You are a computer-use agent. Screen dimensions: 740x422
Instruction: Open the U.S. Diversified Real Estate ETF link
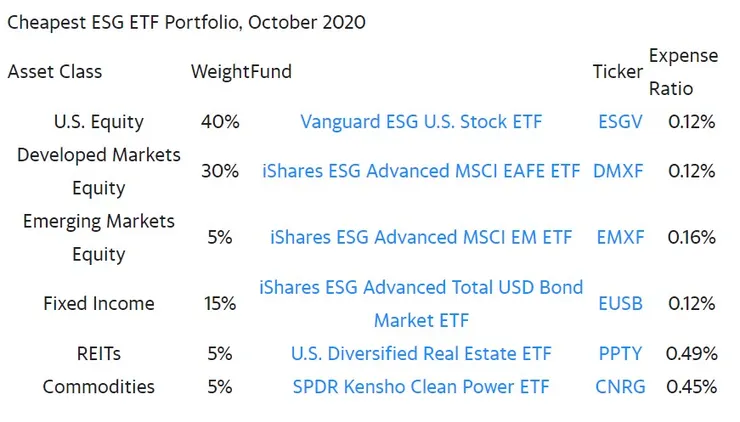421,353
